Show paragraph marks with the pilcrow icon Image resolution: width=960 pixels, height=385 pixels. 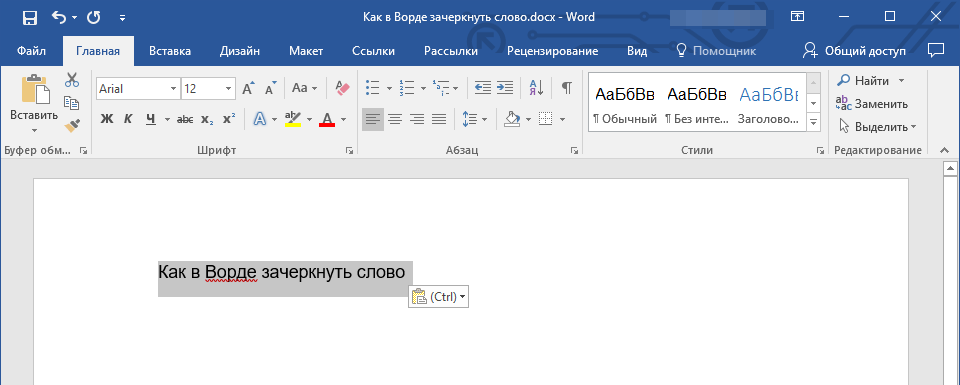click(567, 88)
